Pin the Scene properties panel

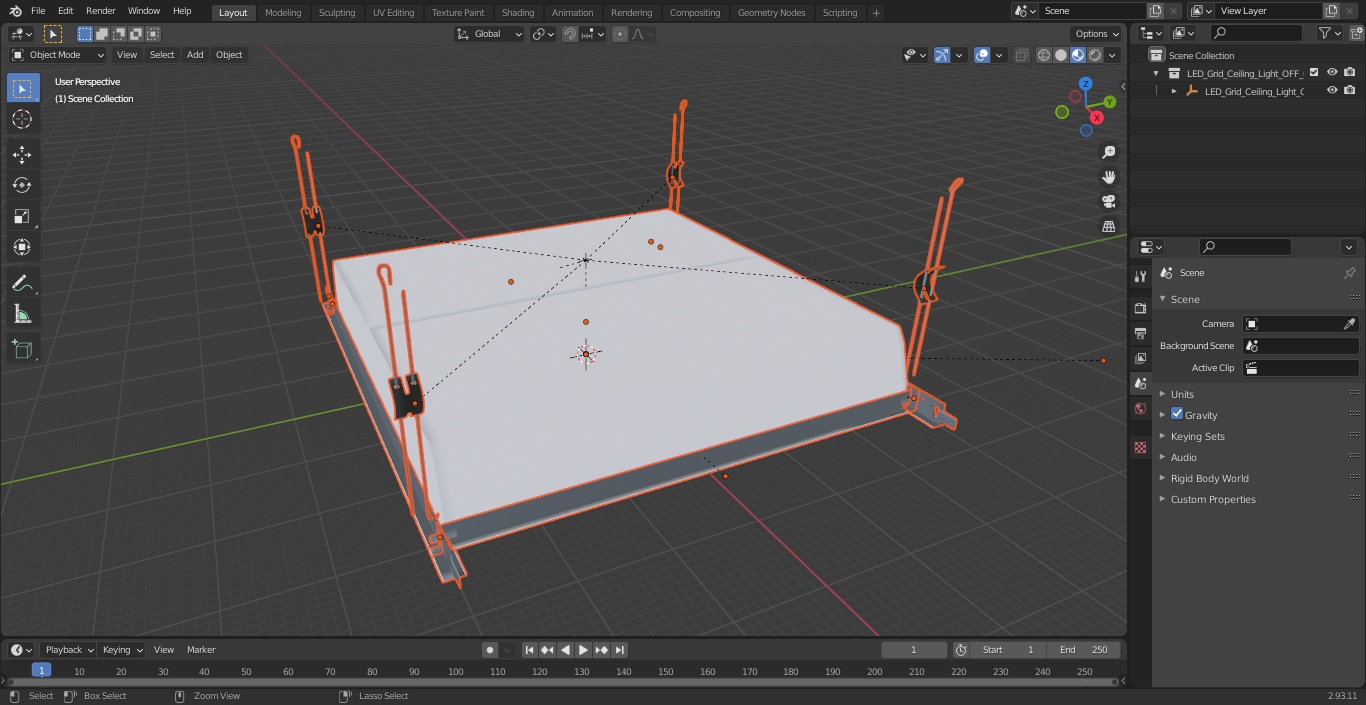(x=1349, y=273)
